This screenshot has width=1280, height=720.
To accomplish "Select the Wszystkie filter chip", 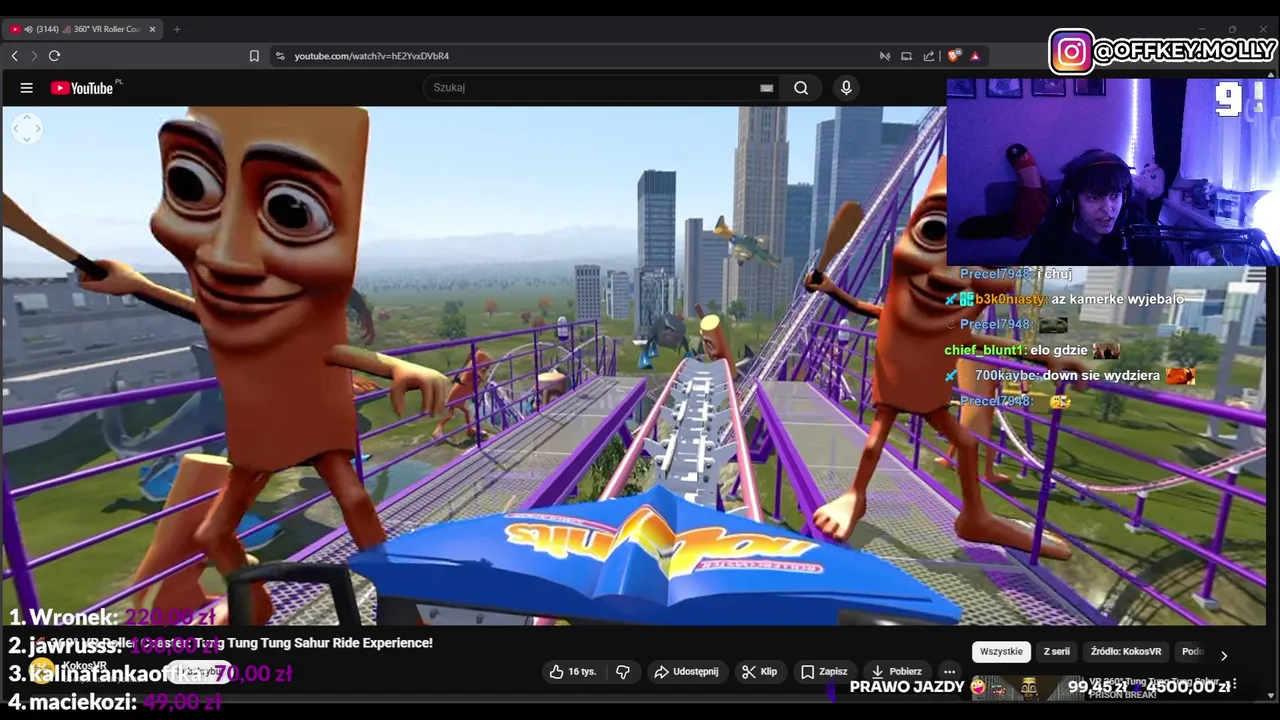I will point(1001,652).
